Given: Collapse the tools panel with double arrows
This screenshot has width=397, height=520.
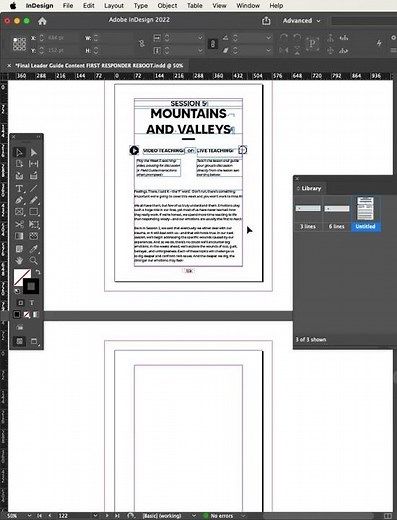Looking at the screenshot, I should click(x=38, y=137).
